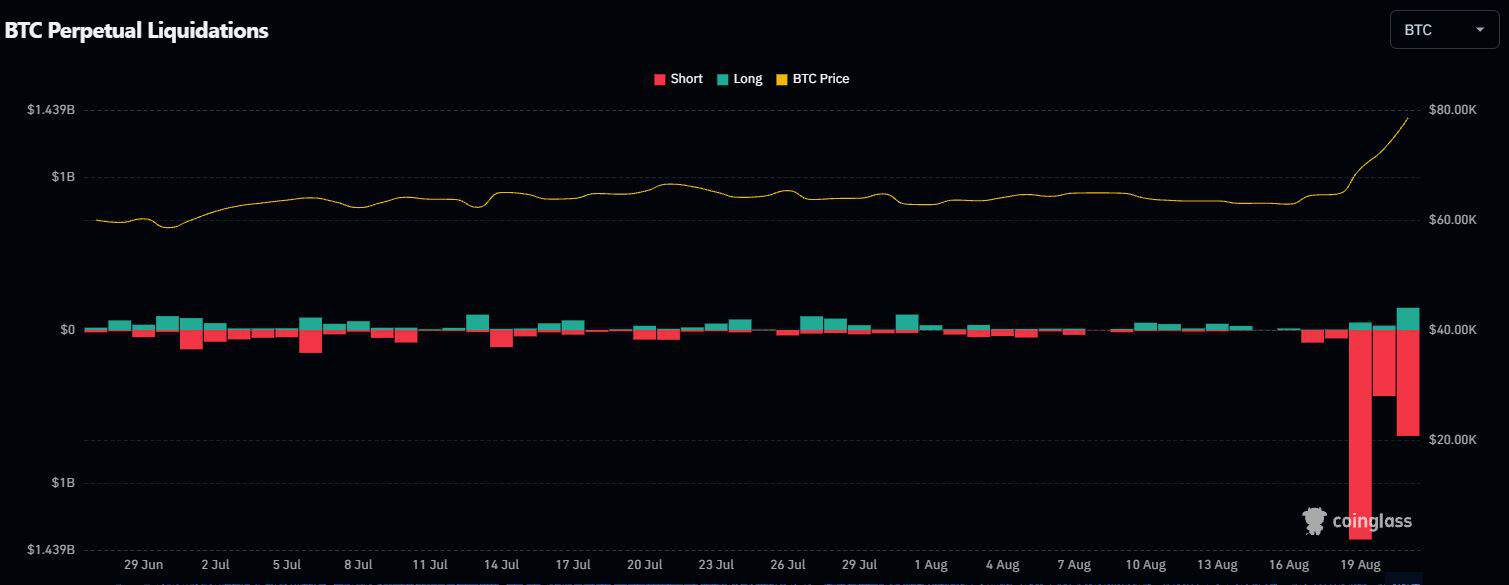The width and height of the screenshot is (1509, 585).
Task: Toggle the BTC Price series in legend
Action: 813,79
